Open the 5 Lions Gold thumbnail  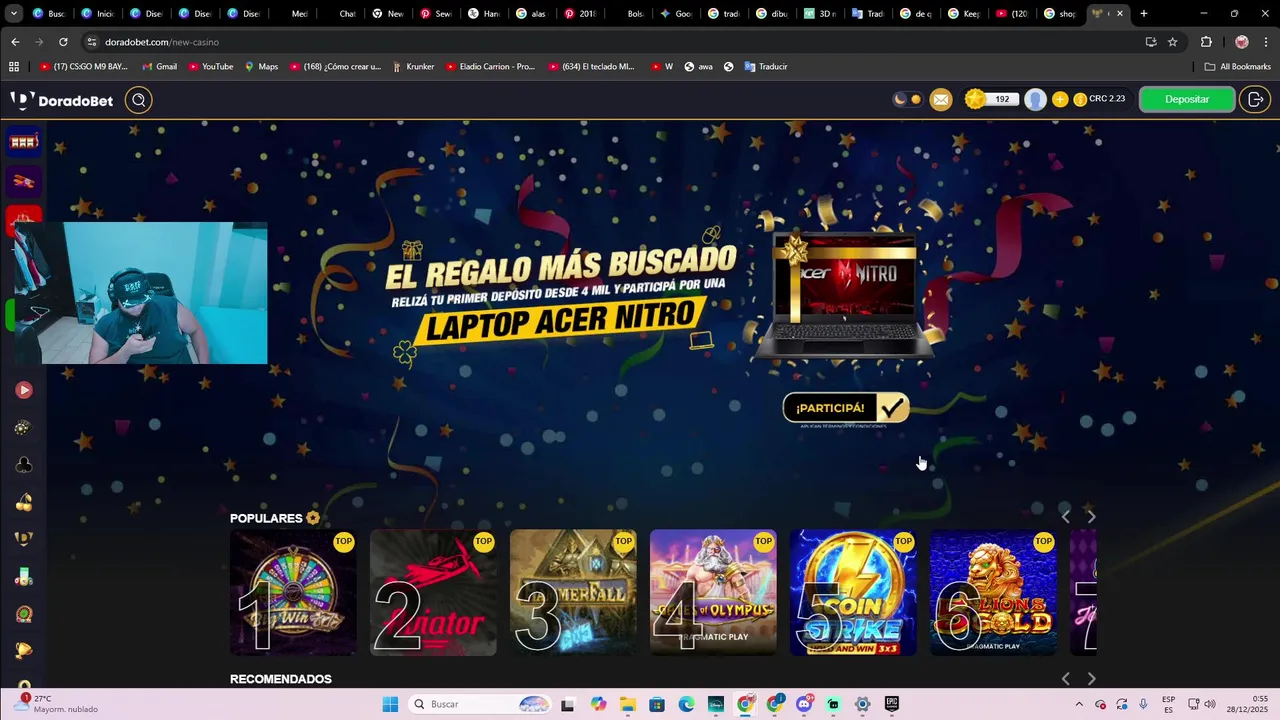click(993, 592)
